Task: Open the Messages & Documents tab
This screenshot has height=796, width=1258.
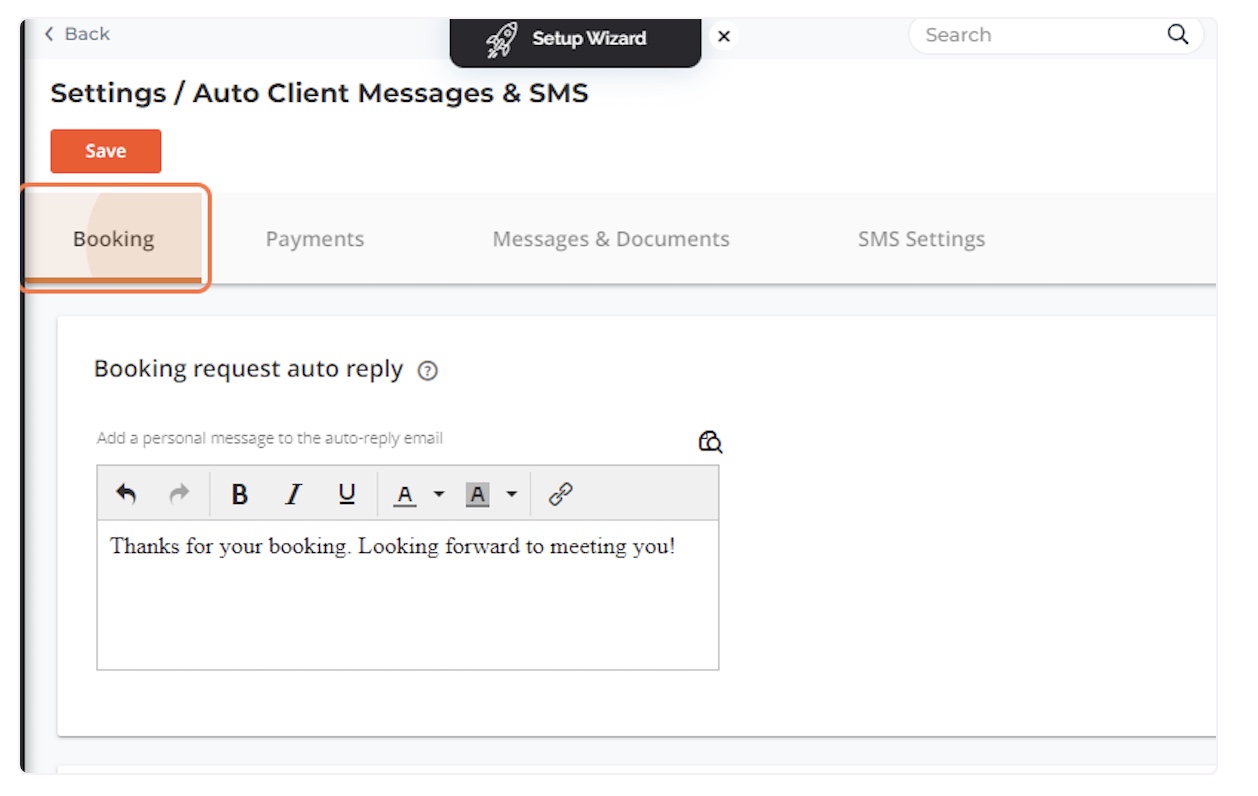Action: pyautogui.click(x=610, y=239)
